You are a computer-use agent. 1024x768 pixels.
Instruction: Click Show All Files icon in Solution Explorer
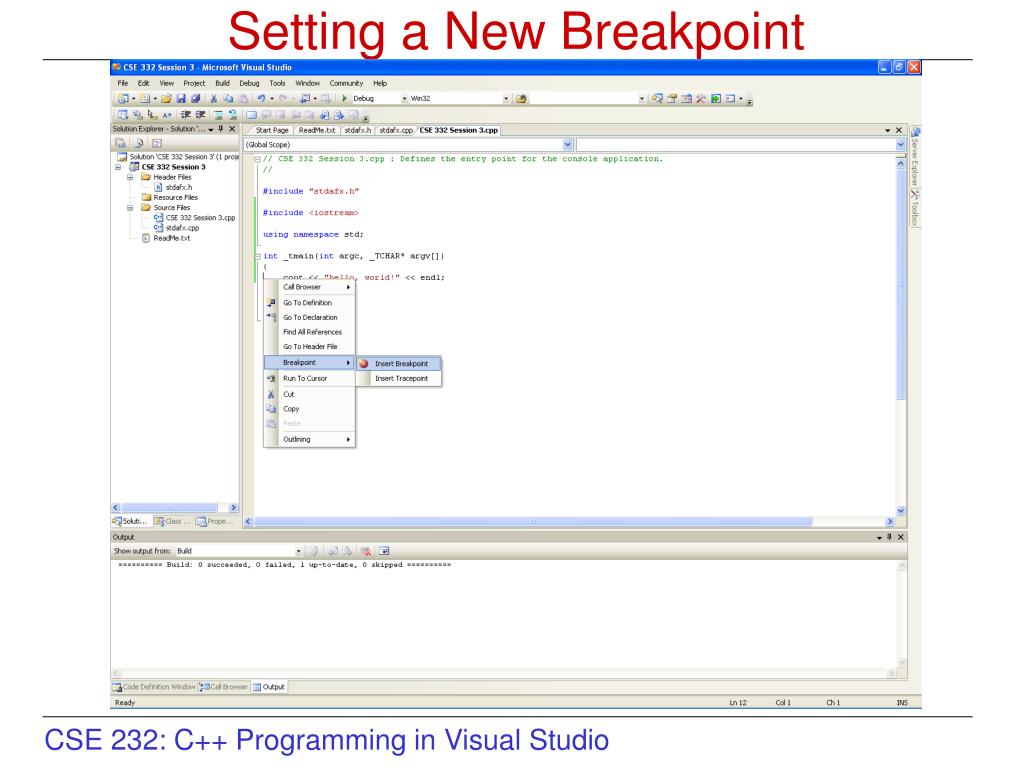pos(138,143)
